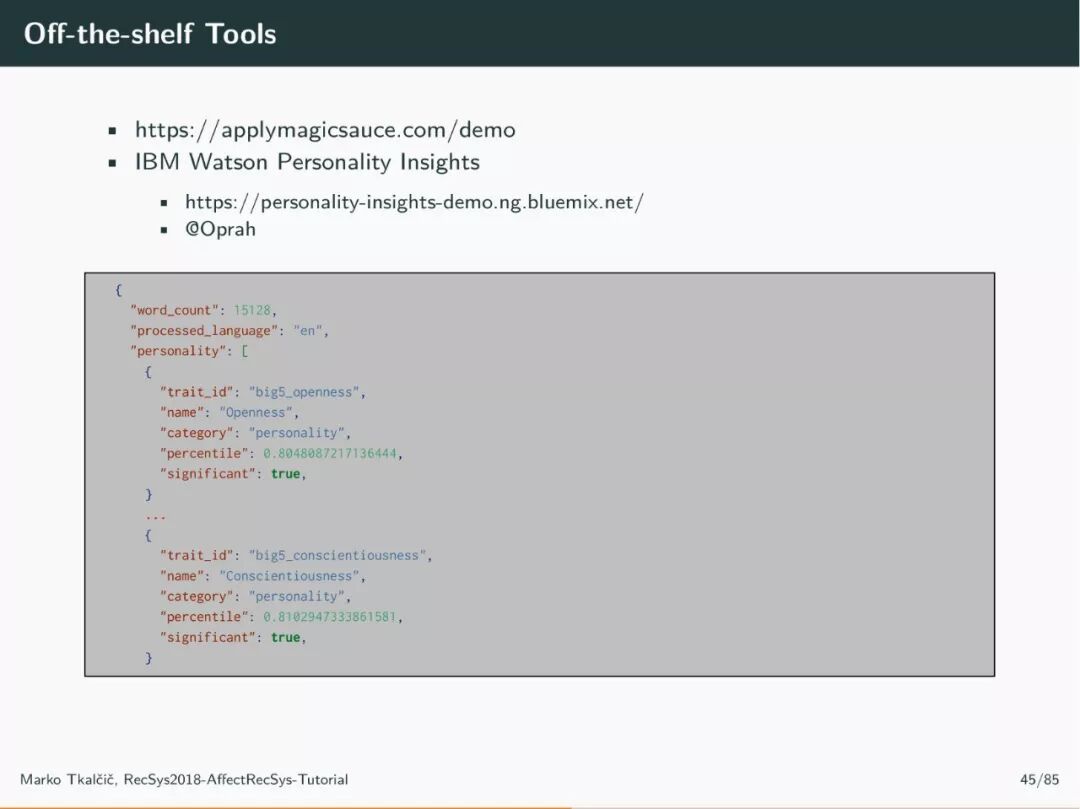Open the personality-insights-demo.ng.bluemix.net link

[415, 202]
